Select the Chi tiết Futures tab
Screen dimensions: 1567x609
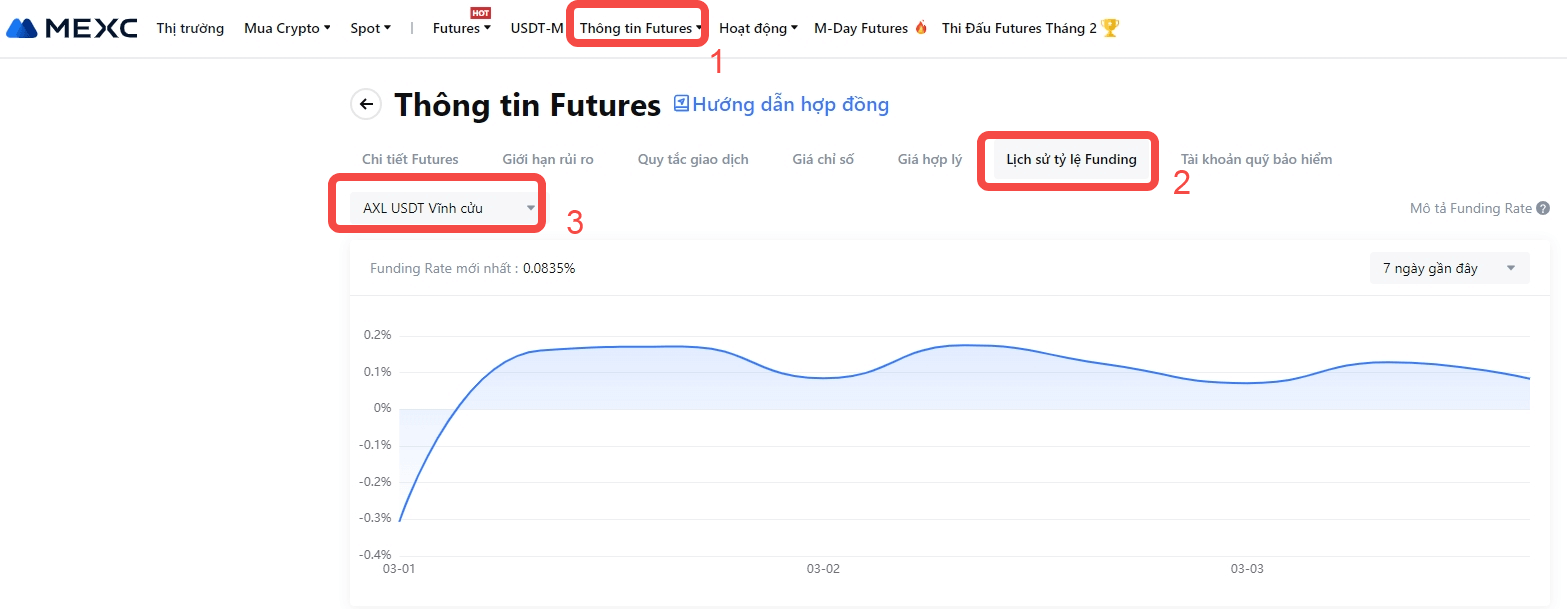pos(410,159)
